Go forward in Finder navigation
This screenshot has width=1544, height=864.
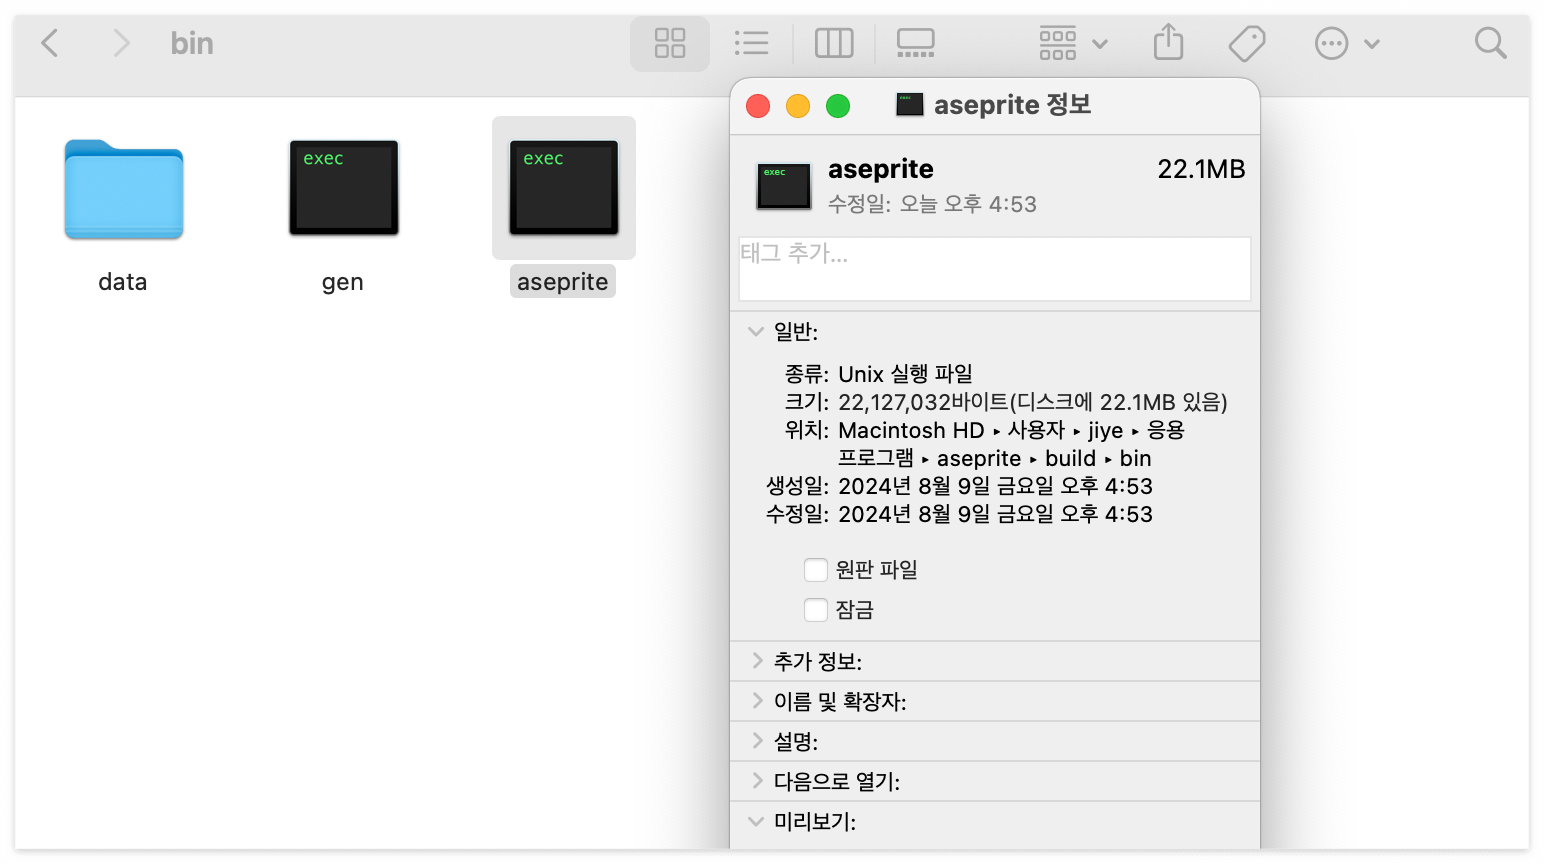(121, 43)
